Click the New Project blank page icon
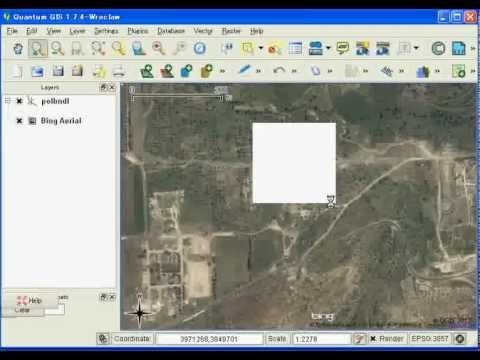Screen dimensions: 480x360 click(17, 71)
